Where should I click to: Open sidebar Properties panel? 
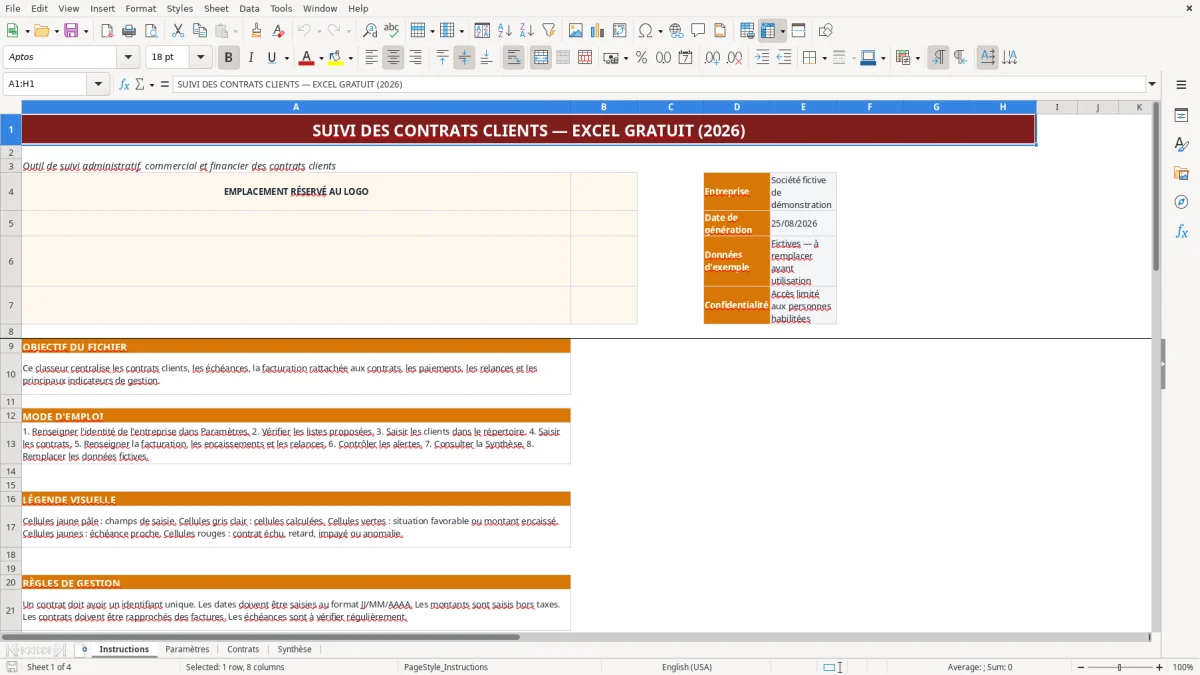pyautogui.click(x=1181, y=116)
